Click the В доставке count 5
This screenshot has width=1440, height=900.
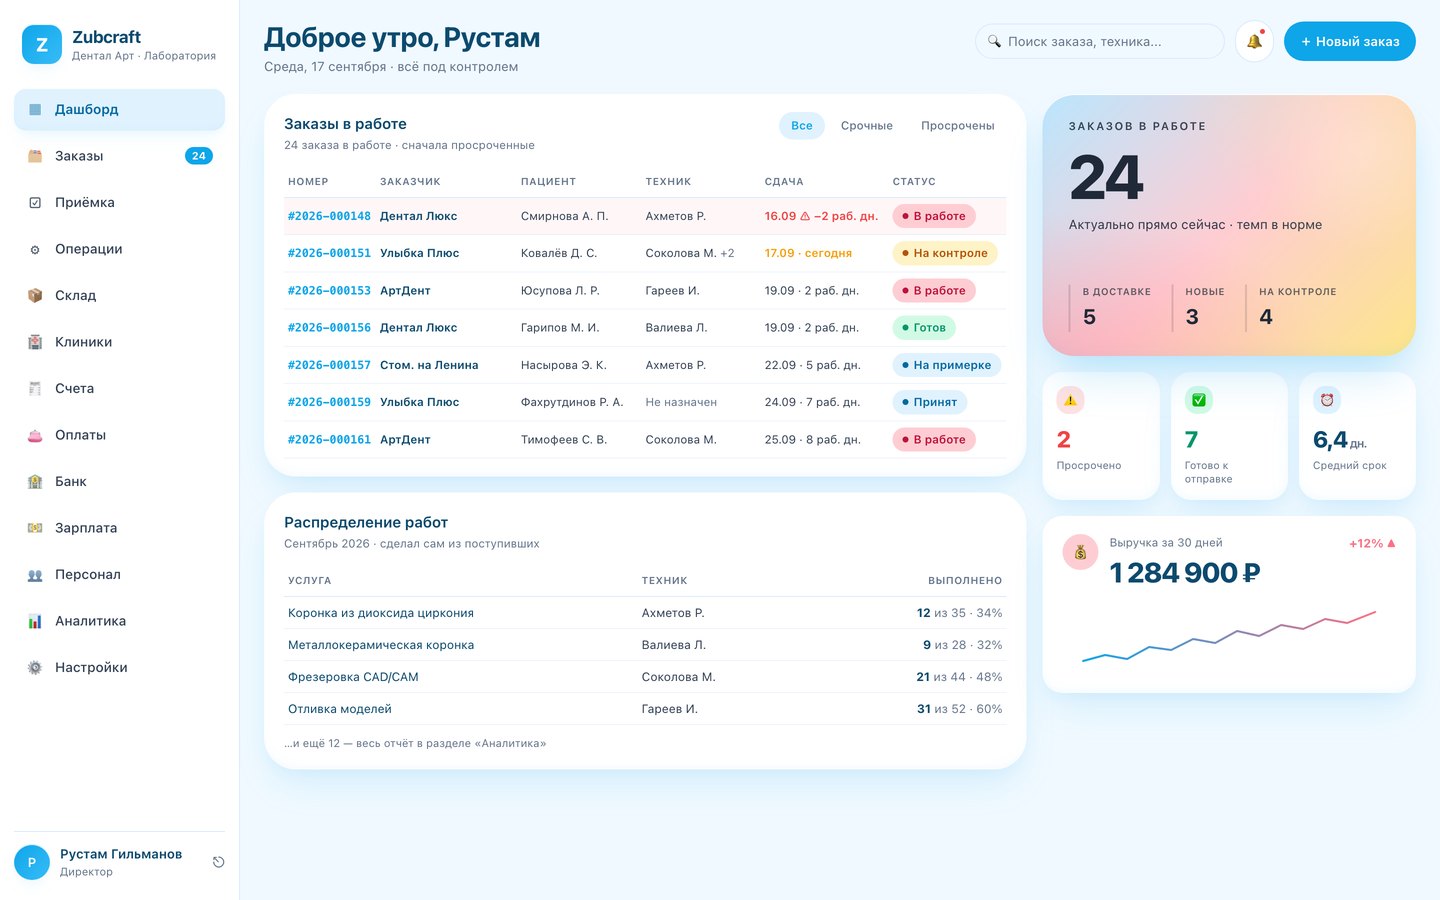pyautogui.click(x=1089, y=317)
